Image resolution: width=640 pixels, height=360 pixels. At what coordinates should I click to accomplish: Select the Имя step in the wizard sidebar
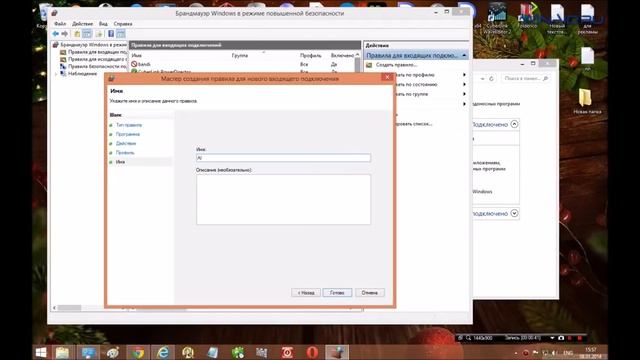click(x=120, y=162)
